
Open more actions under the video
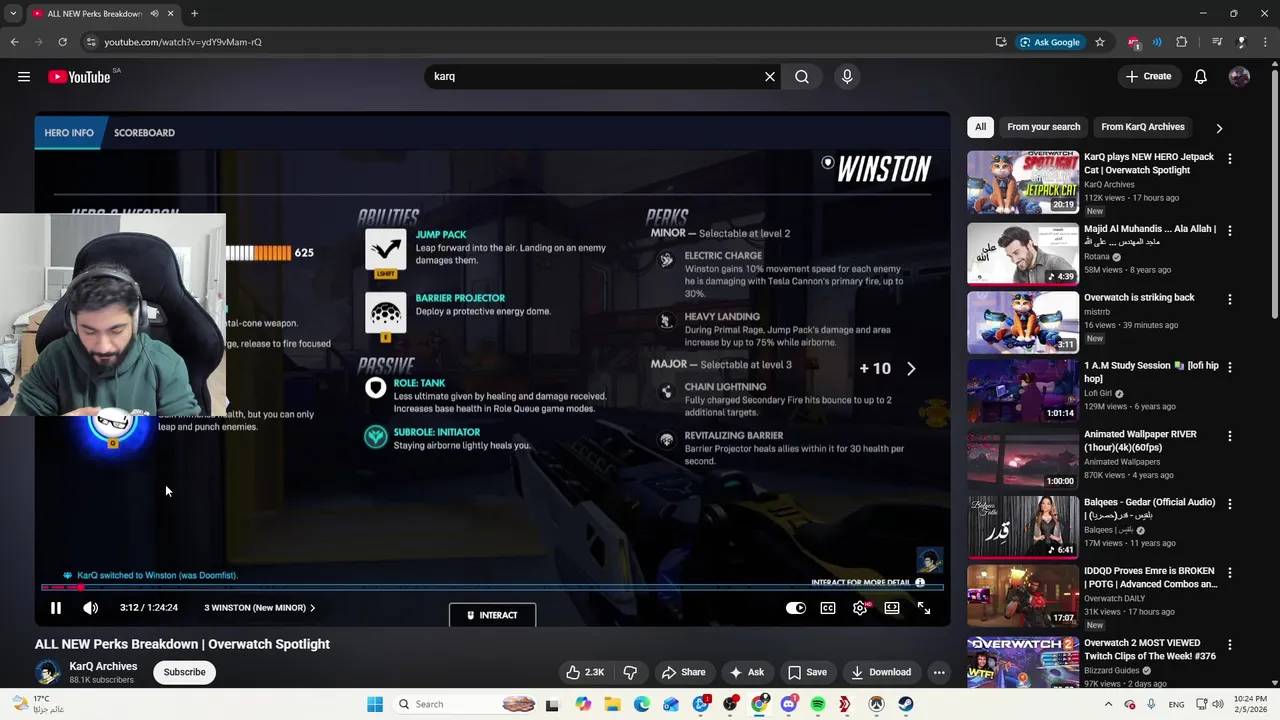939,672
